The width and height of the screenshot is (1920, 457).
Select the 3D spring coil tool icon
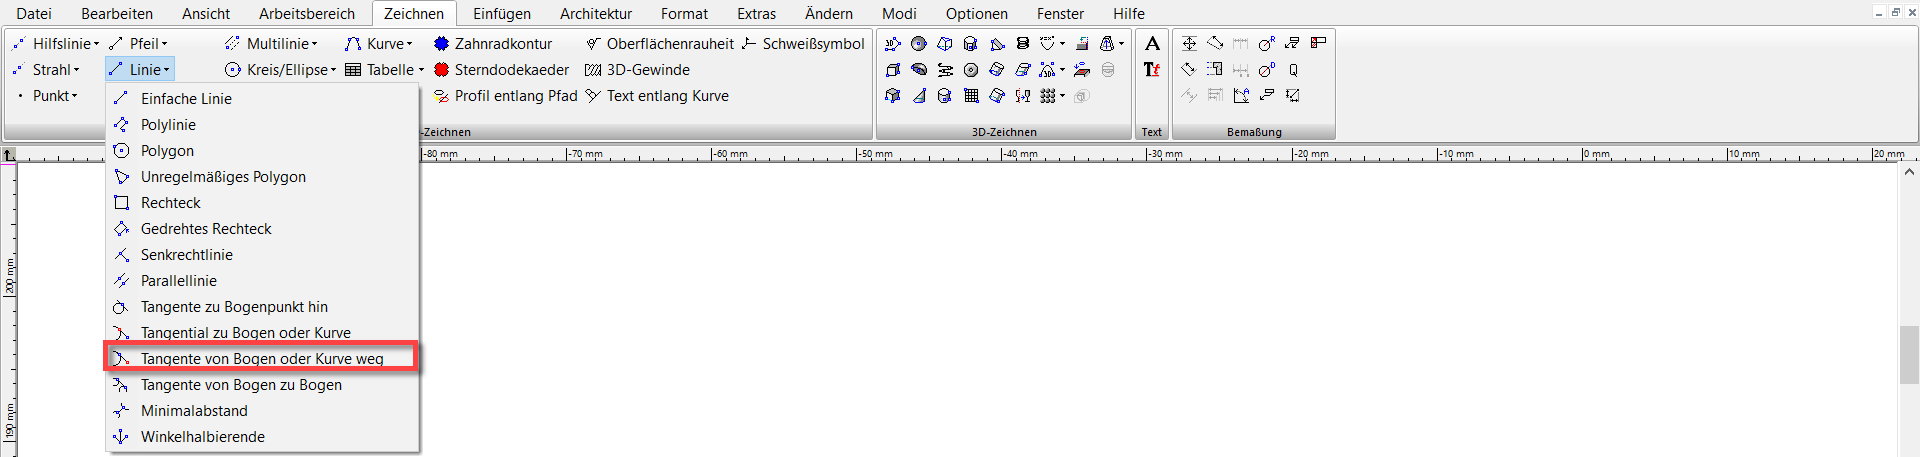(x=1023, y=43)
